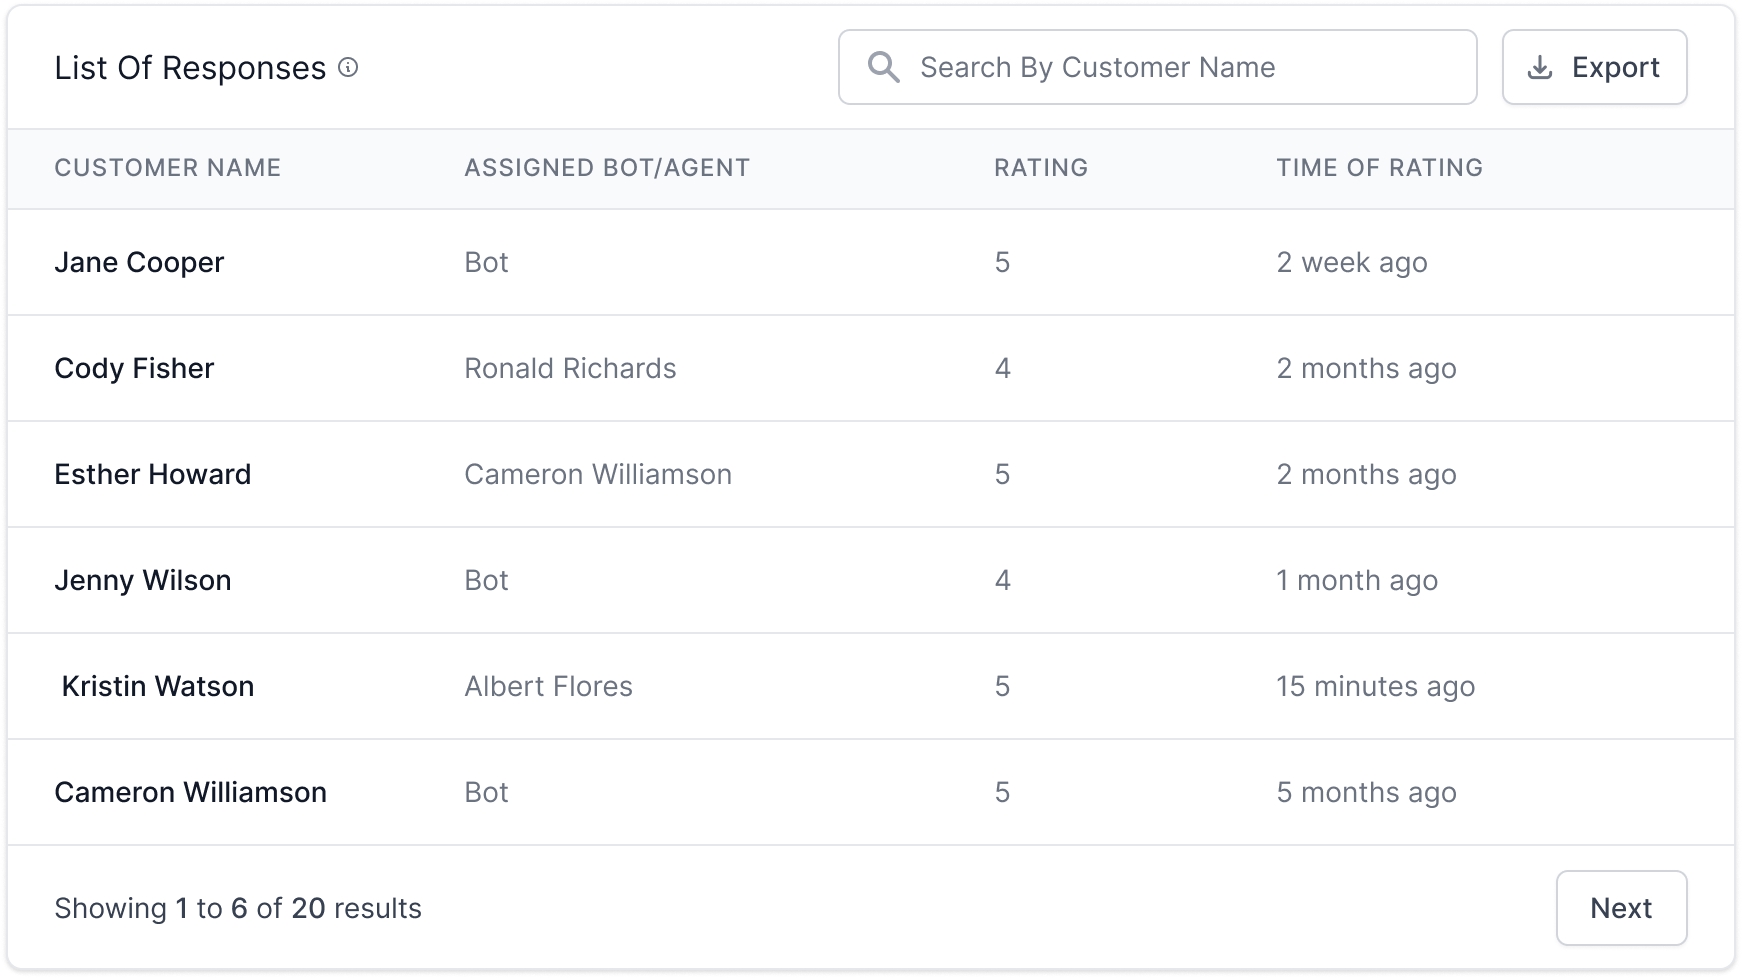
Task: Select customer Cameron Williamson in last row
Action: [190, 792]
